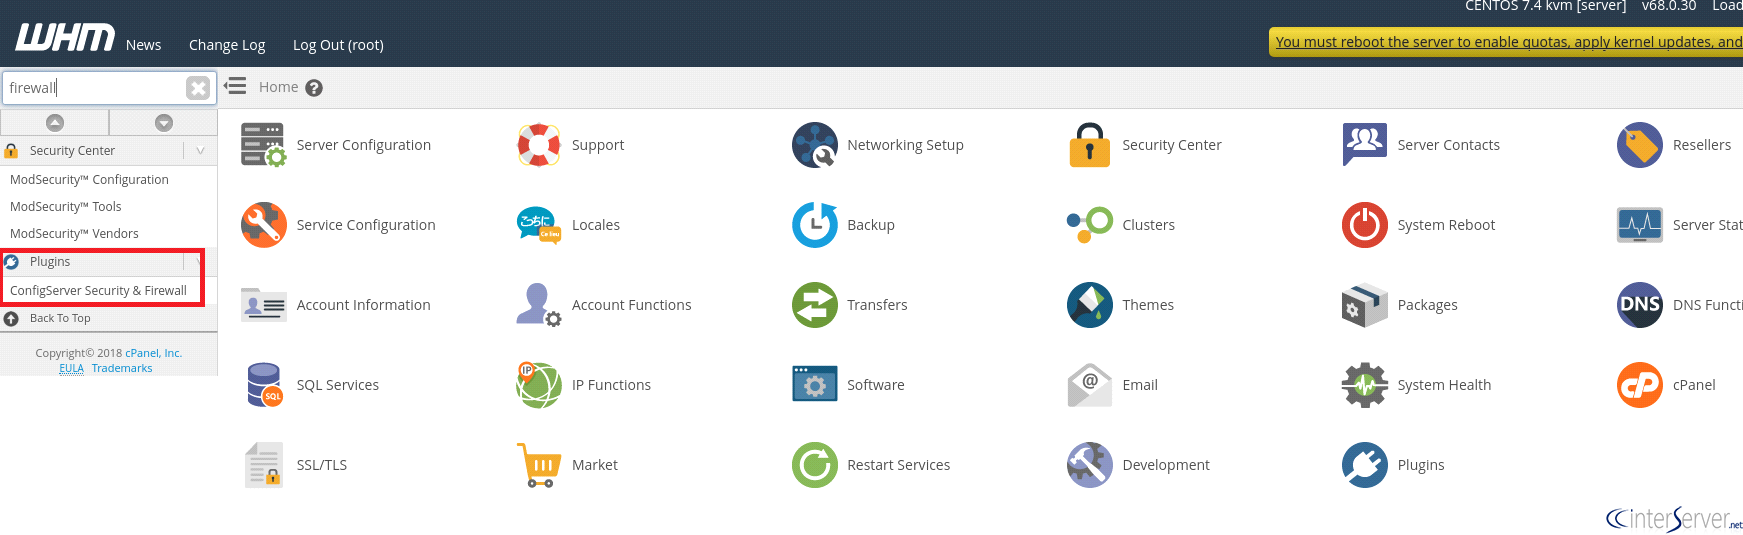
Task: Open the EULA link
Action: tap(71, 368)
